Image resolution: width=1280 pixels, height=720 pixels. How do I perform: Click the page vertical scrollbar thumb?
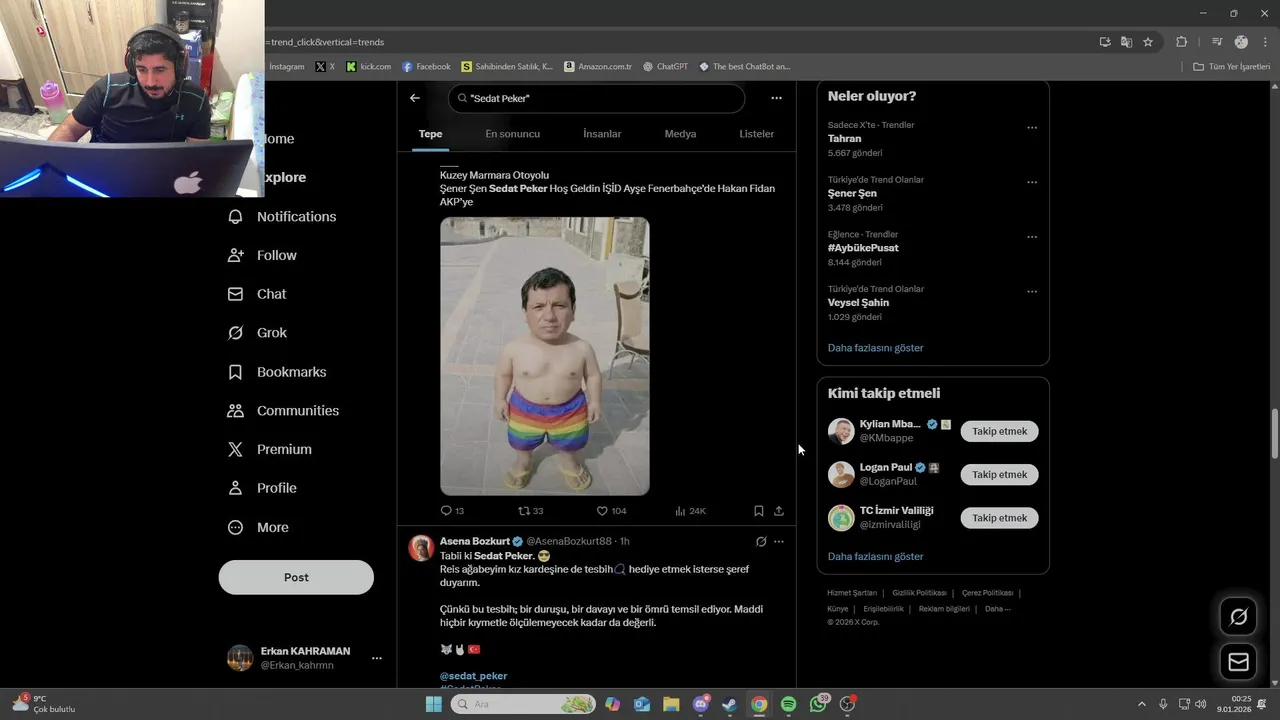pos(1274,433)
